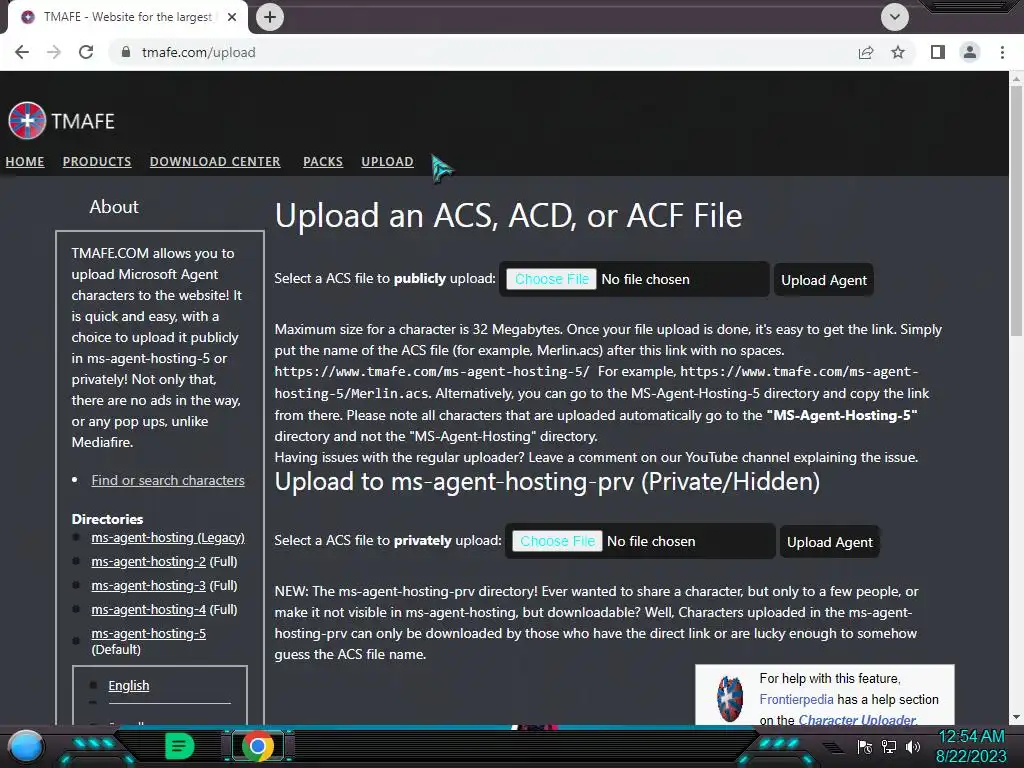Screen dimensions: 1024x768
Task: Click Upload Agent for private upload
Action: coord(829,542)
